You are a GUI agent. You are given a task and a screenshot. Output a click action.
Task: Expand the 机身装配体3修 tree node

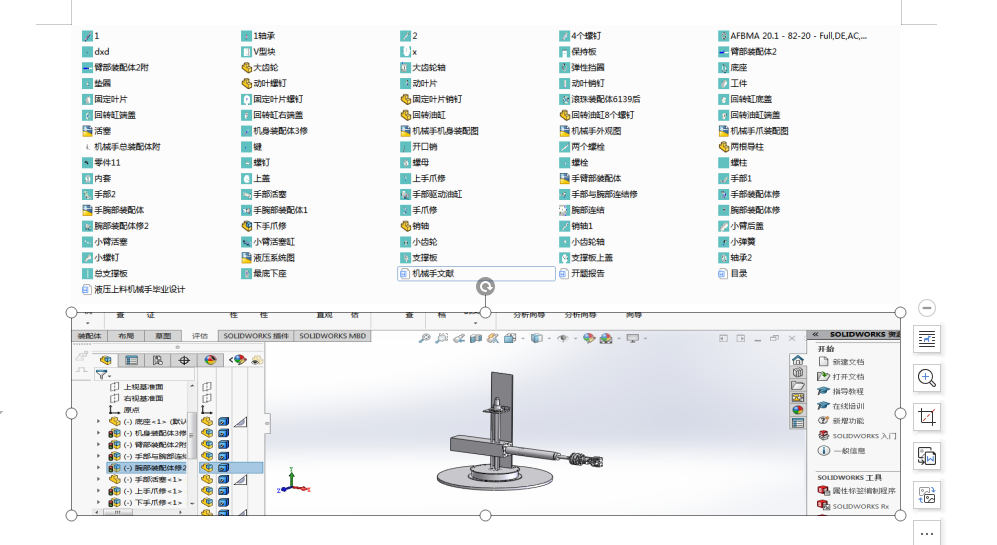[98, 433]
